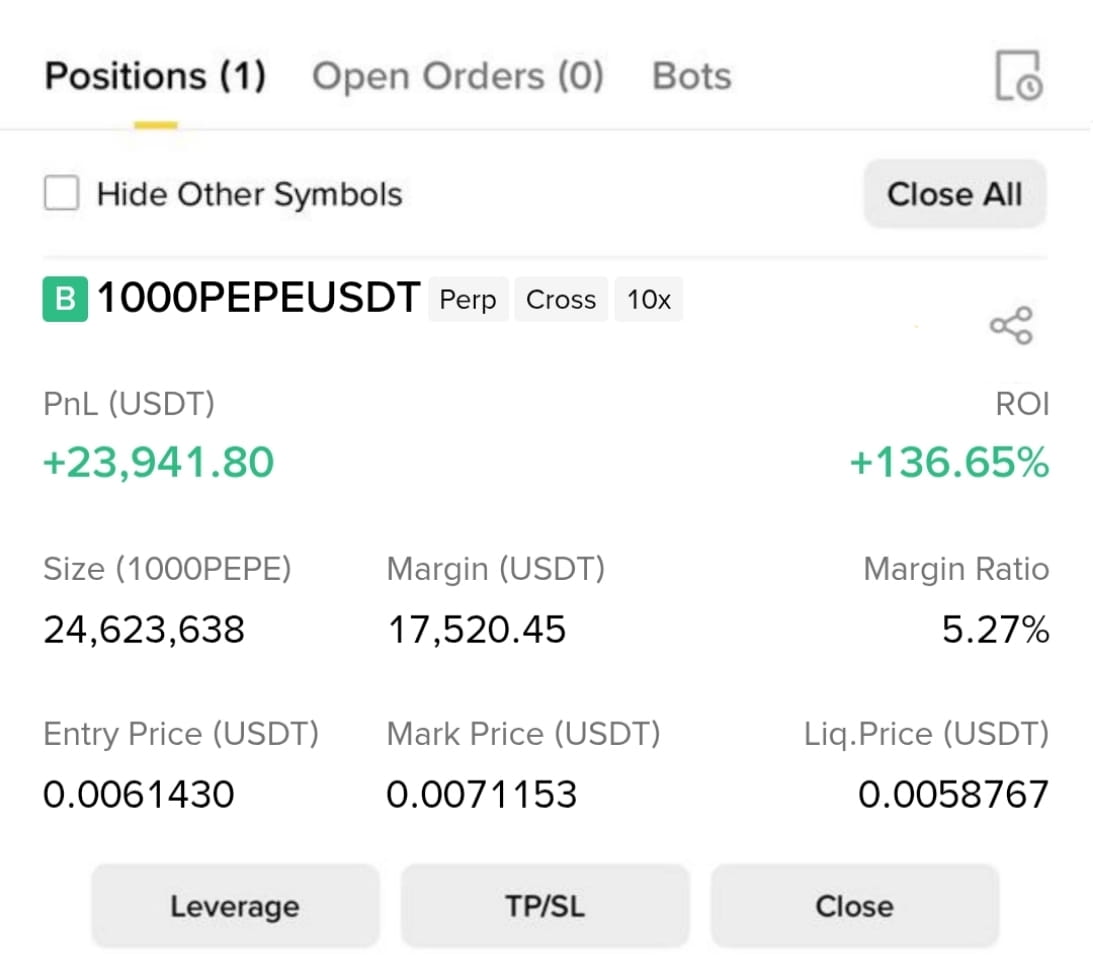This screenshot has height=968, width=1093.
Task: Click the green B badge icon
Action: click(x=66, y=299)
